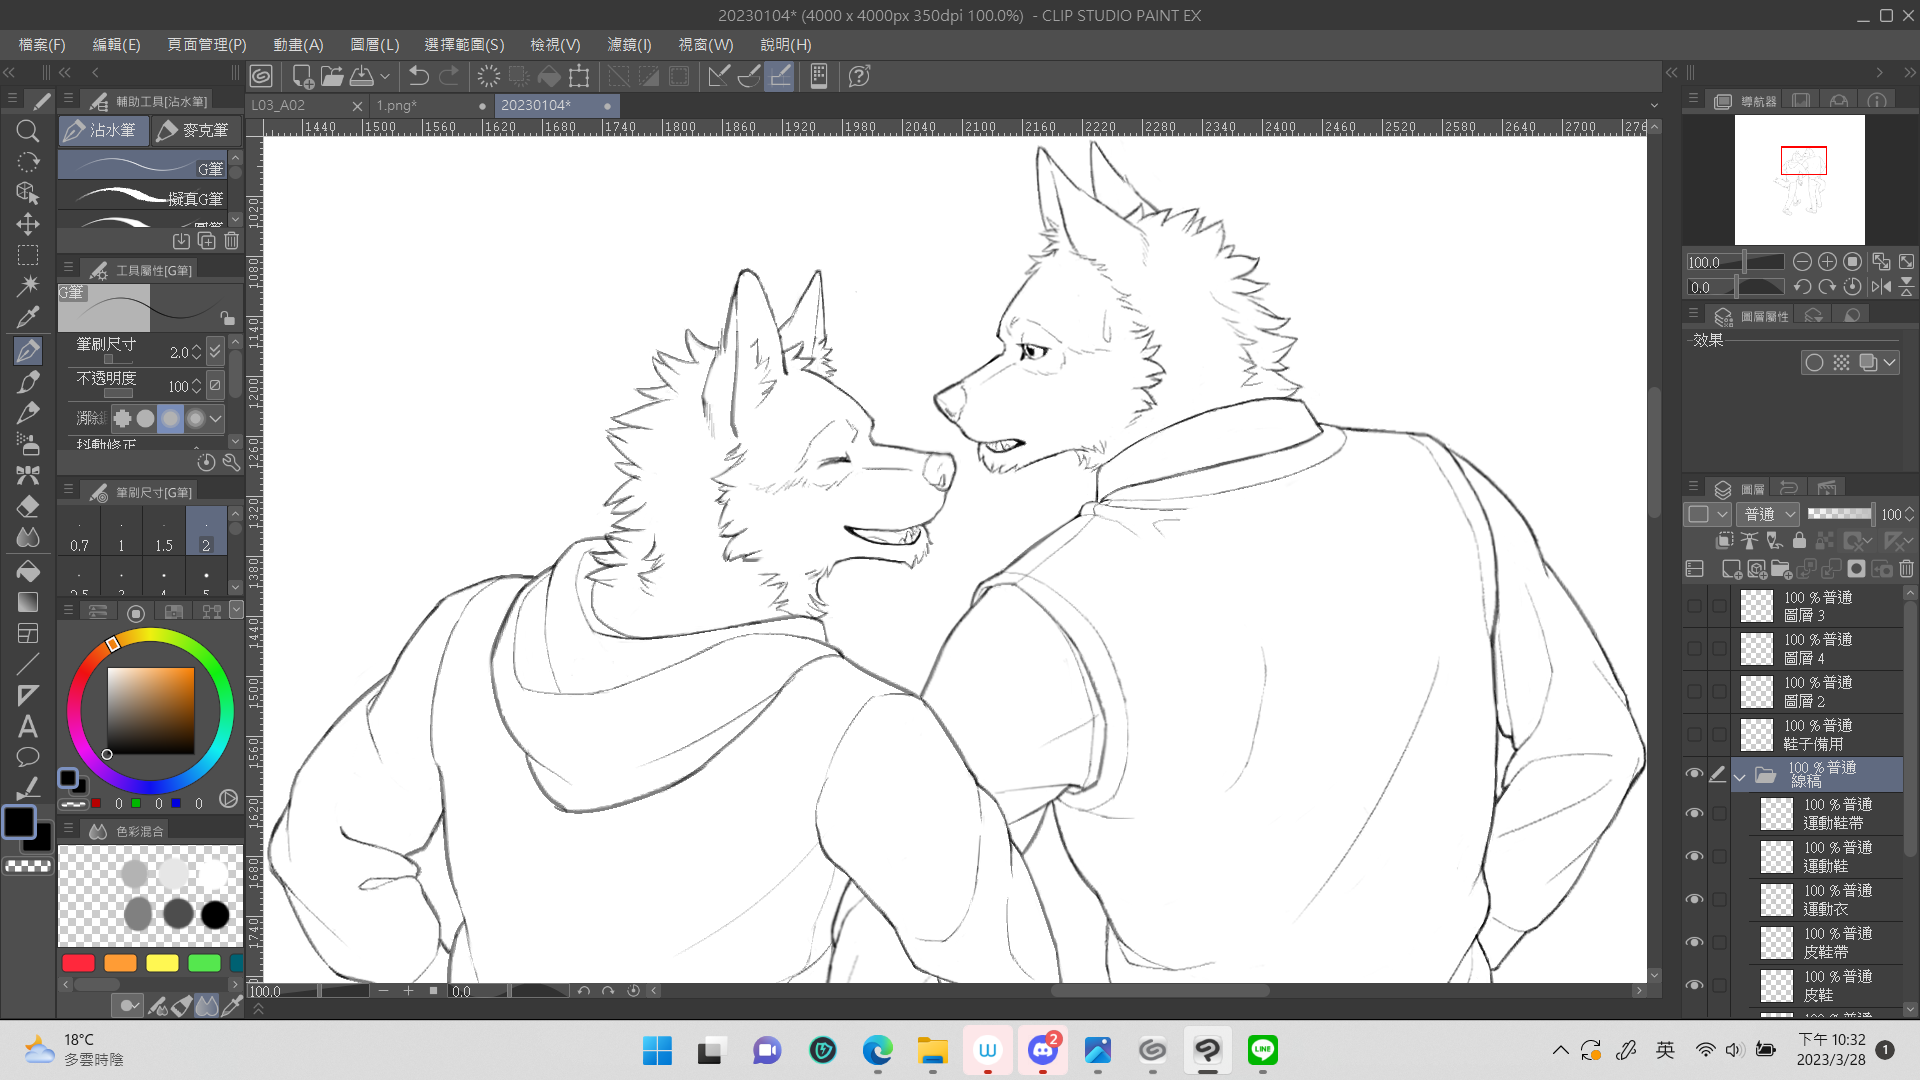Select the Magnifier zoom tool

click(28, 131)
